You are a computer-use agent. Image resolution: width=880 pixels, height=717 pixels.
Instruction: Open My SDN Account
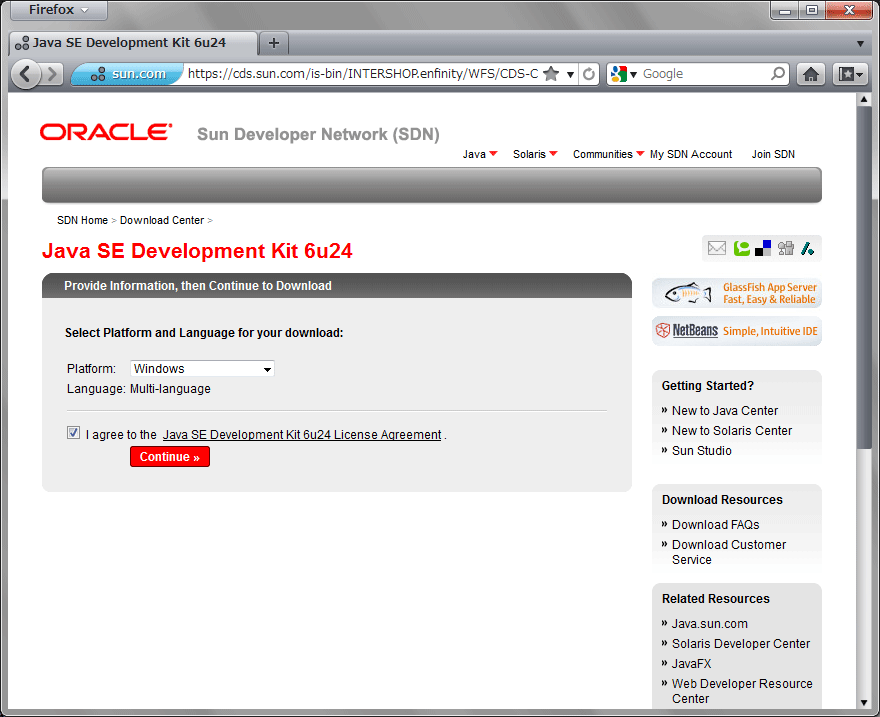(691, 154)
